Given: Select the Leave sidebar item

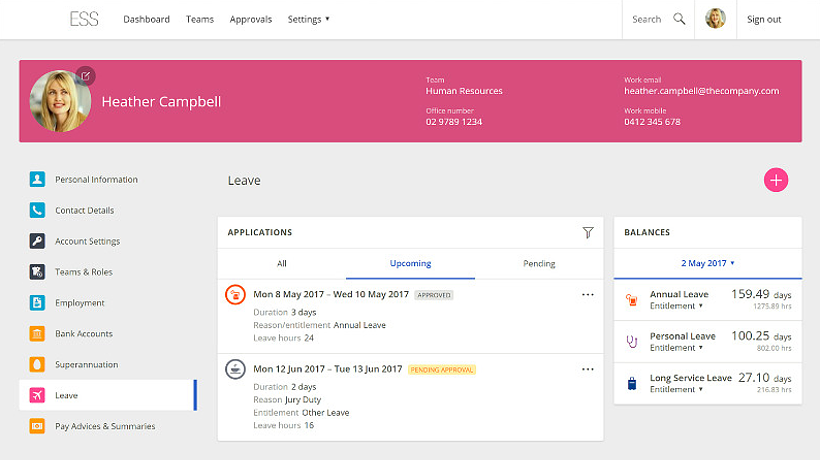Looking at the screenshot, I should (x=108, y=395).
